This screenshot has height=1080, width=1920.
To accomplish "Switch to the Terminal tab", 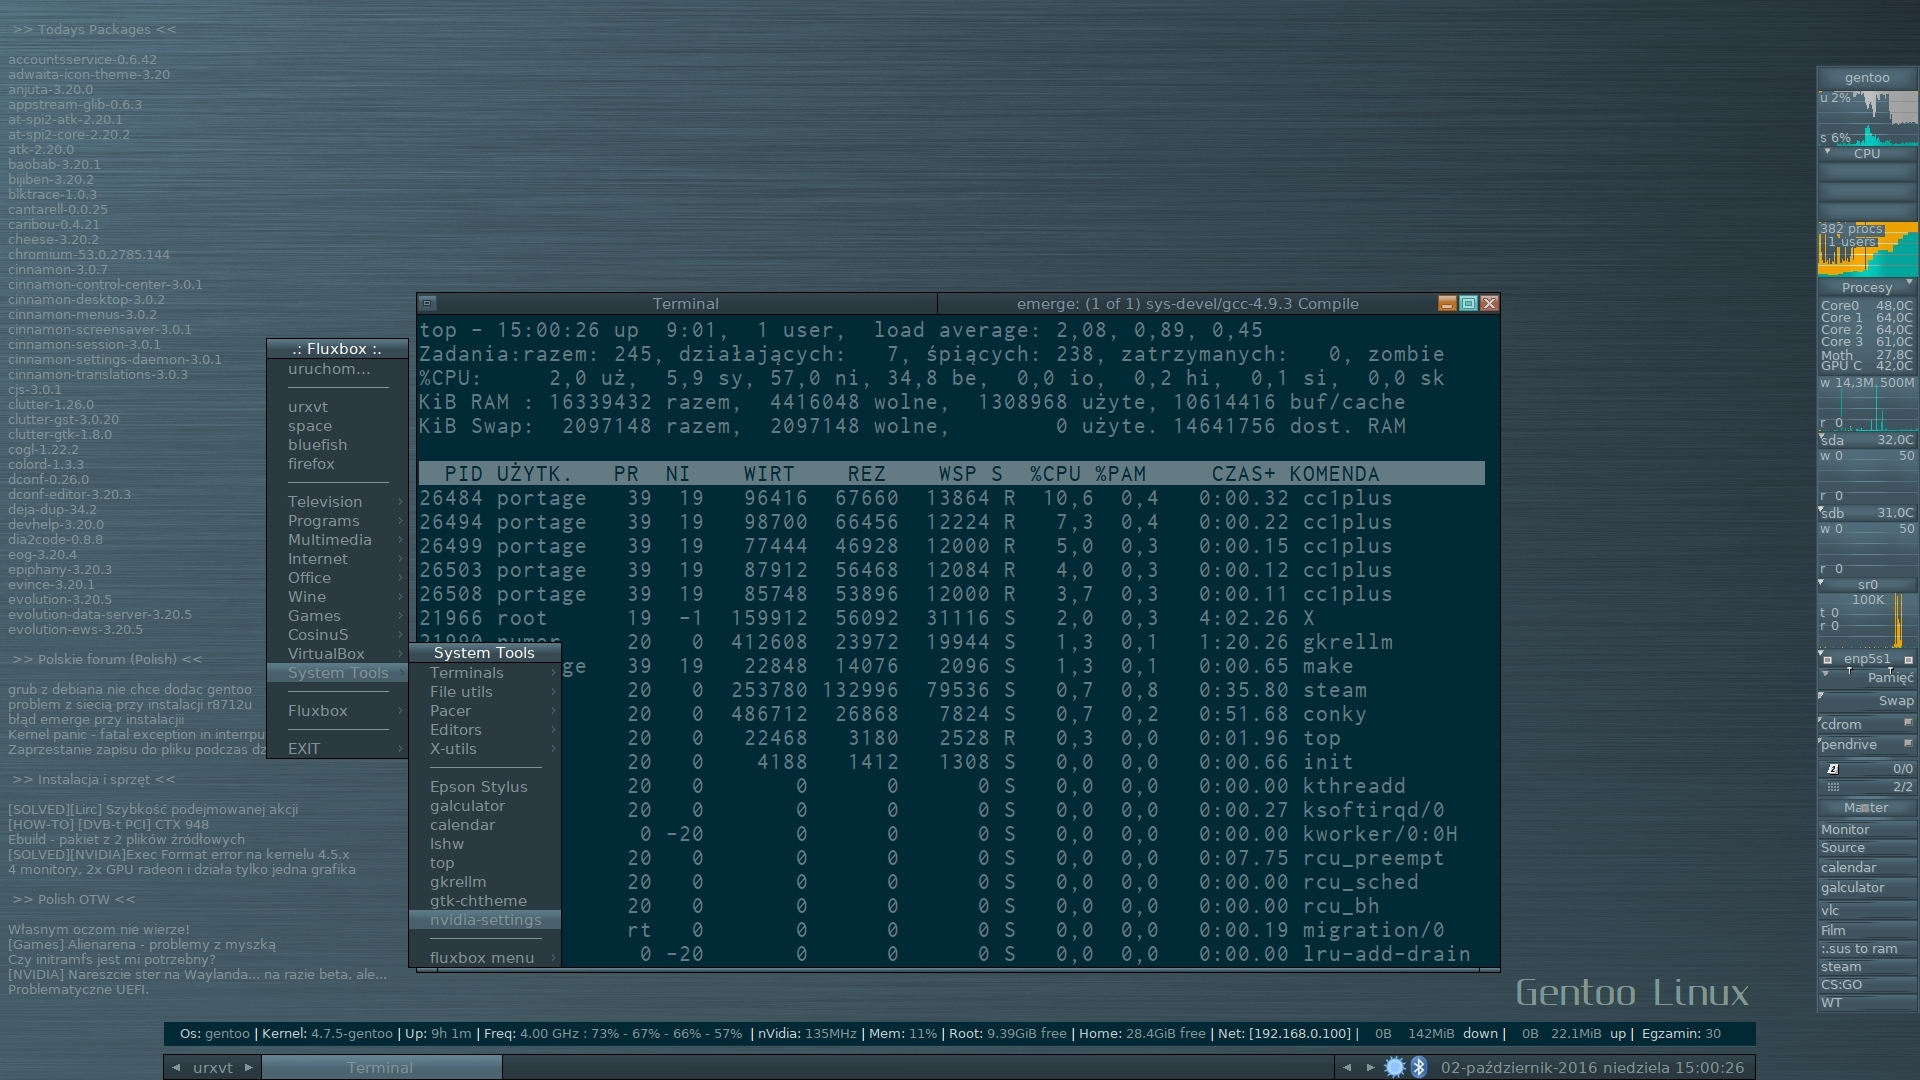I will point(686,303).
